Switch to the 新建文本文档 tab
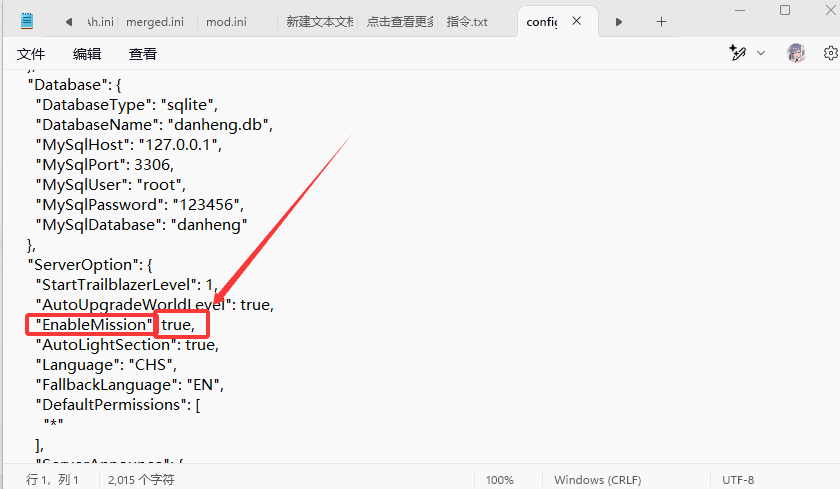Viewport: 840px width, 489px height. (x=318, y=21)
